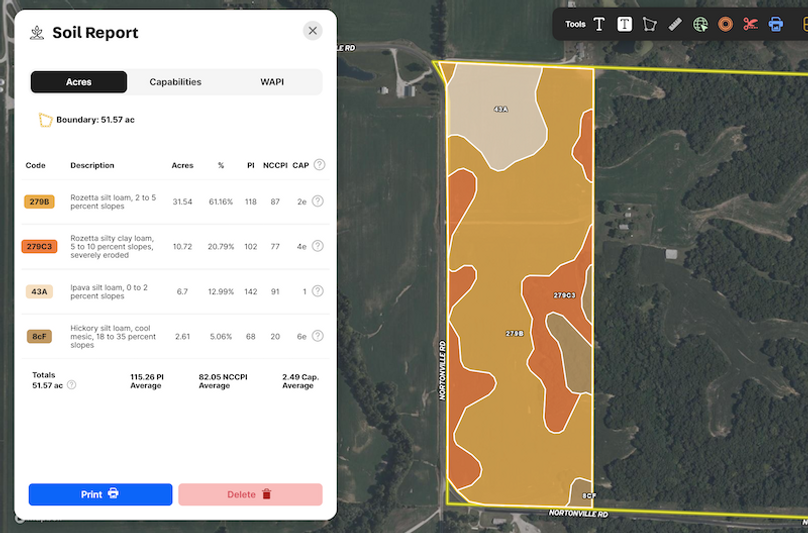Click the blue printer icon in toolbar
The height and width of the screenshot is (533, 808).
tap(775, 24)
